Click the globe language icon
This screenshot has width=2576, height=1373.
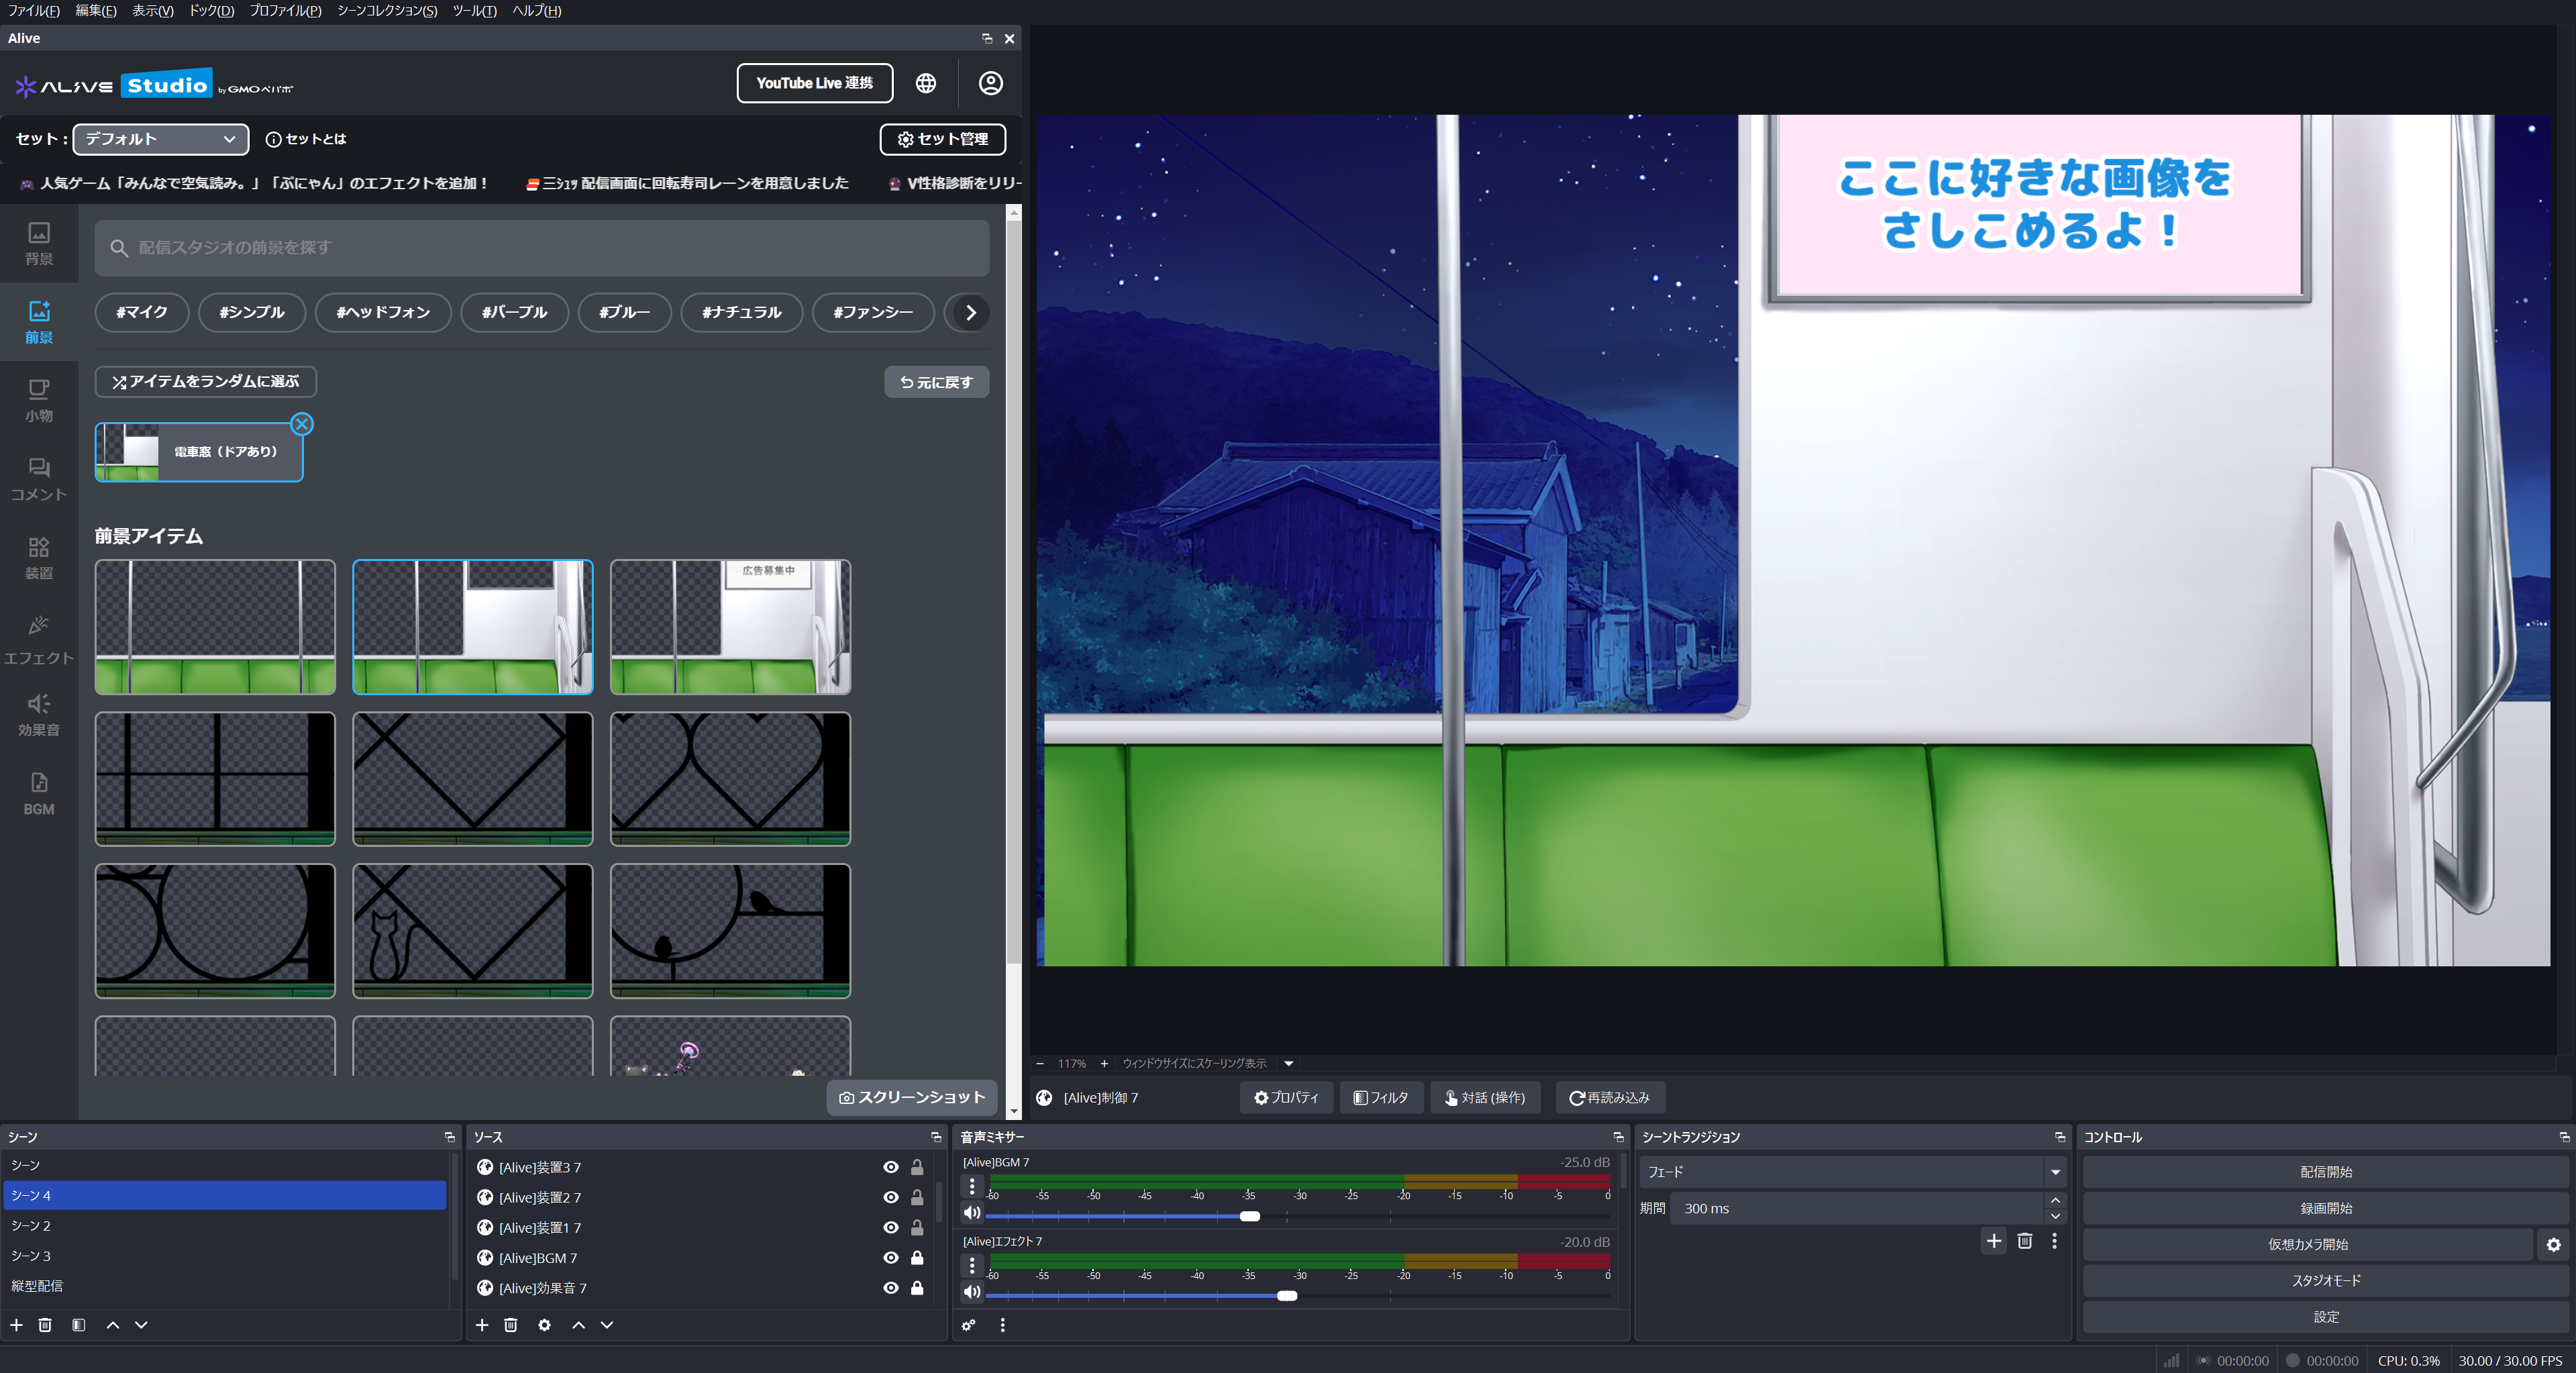926,83
